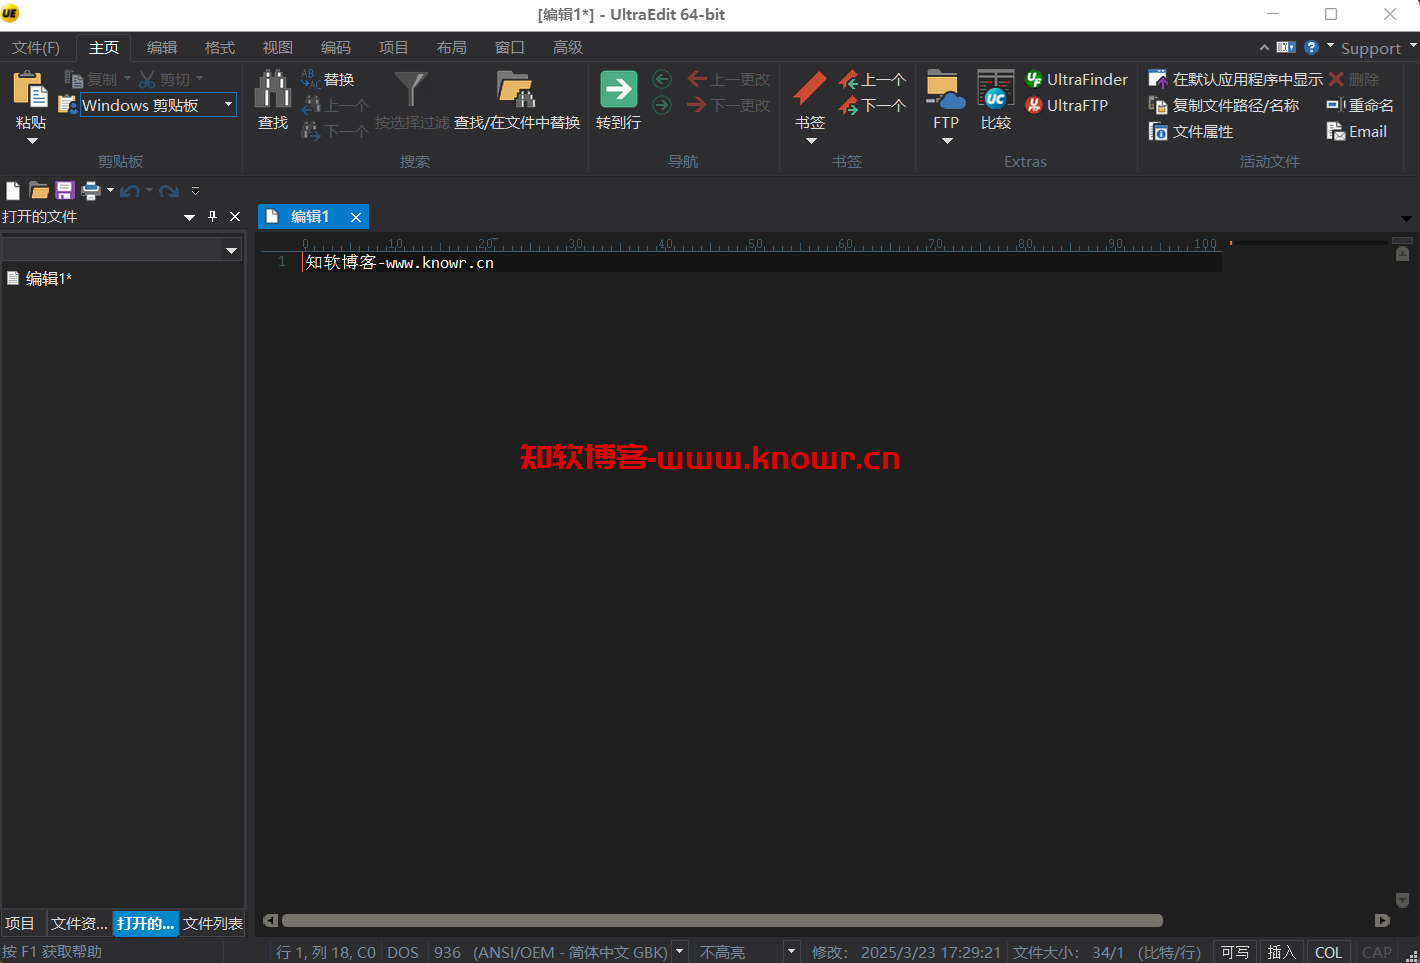Open encoding dropdown in status bar

(680, 951)
